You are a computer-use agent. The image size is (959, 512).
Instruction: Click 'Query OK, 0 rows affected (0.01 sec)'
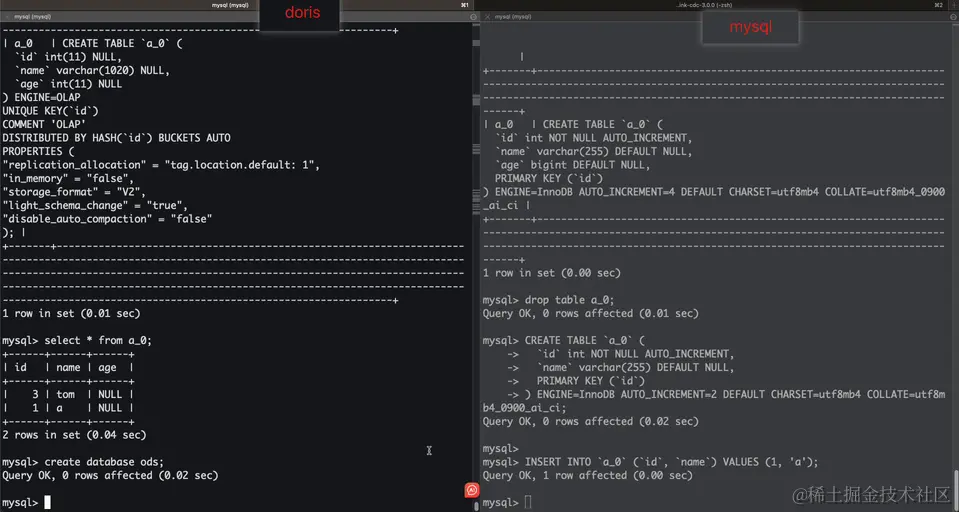(x=591, y=313)
